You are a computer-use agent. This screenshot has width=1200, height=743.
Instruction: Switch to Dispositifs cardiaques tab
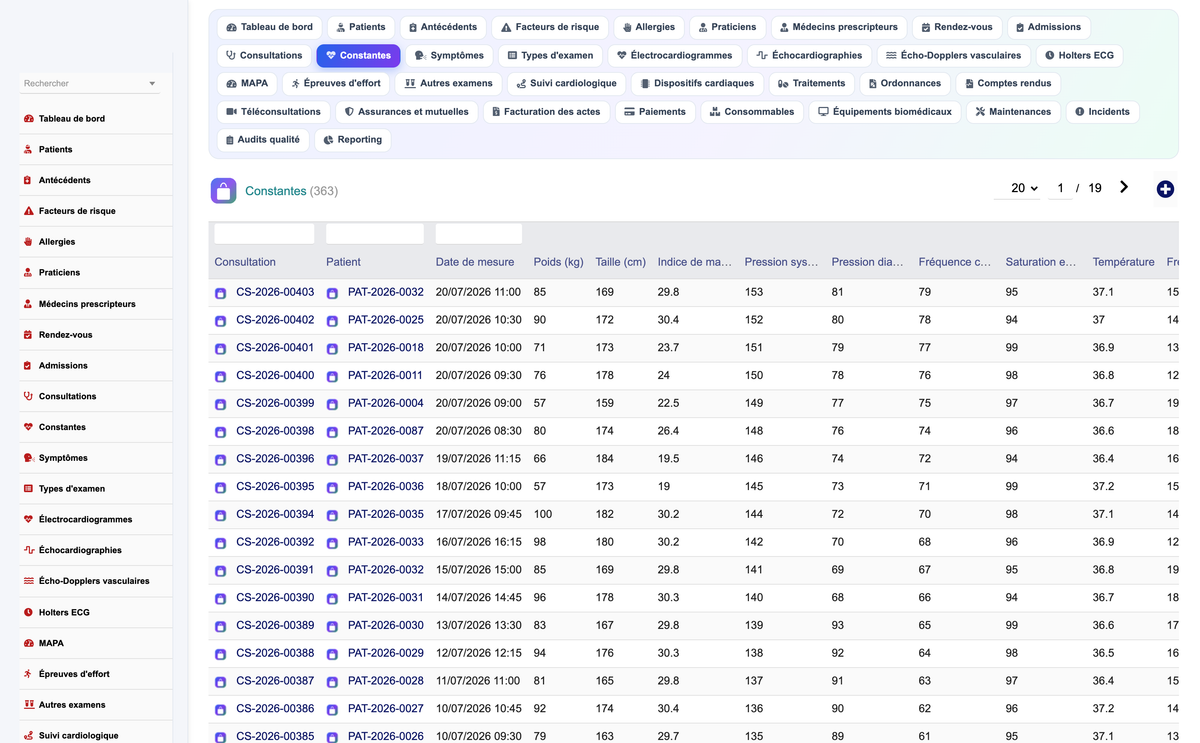tap(698, 83)
